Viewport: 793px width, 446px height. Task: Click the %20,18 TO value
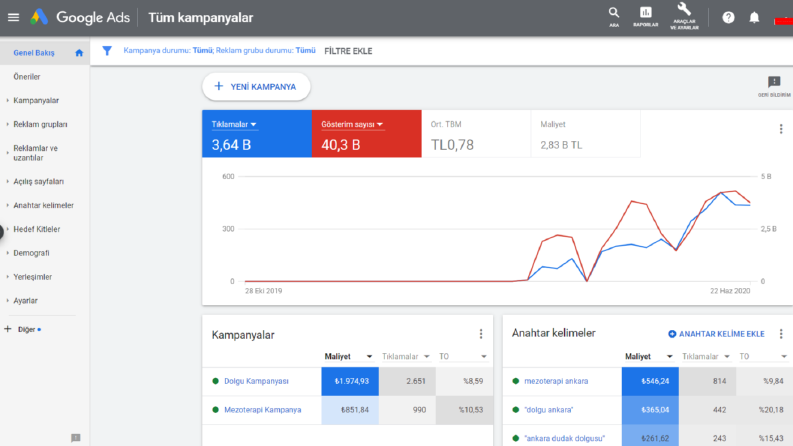[771, 410]
